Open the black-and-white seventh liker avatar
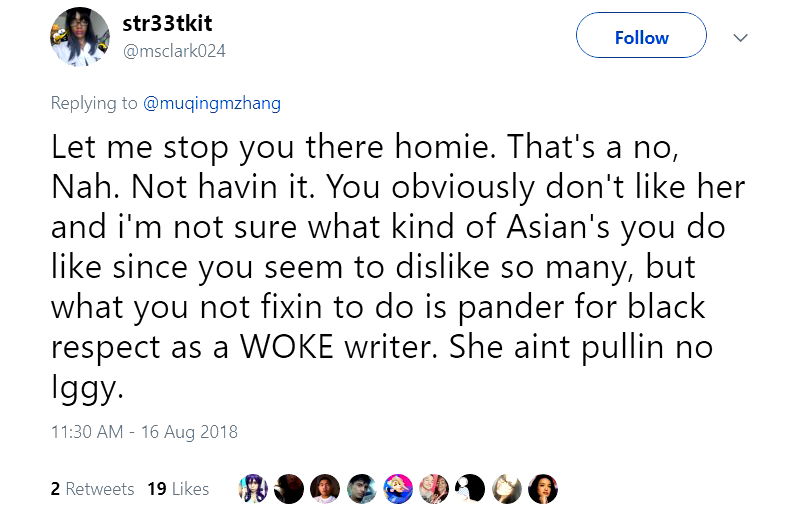This screenshot has width=800, height=510. [x=470, y=488]
